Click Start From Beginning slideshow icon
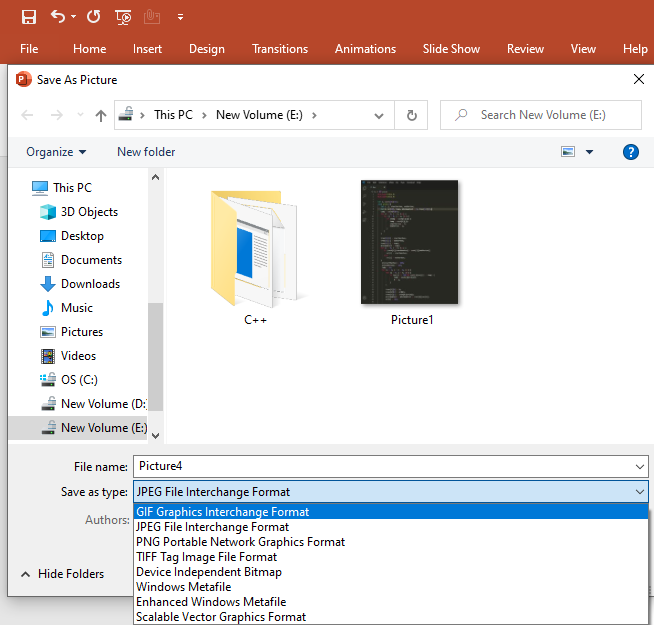The height and width of the screenshot is (625, 654). [123, 16]
